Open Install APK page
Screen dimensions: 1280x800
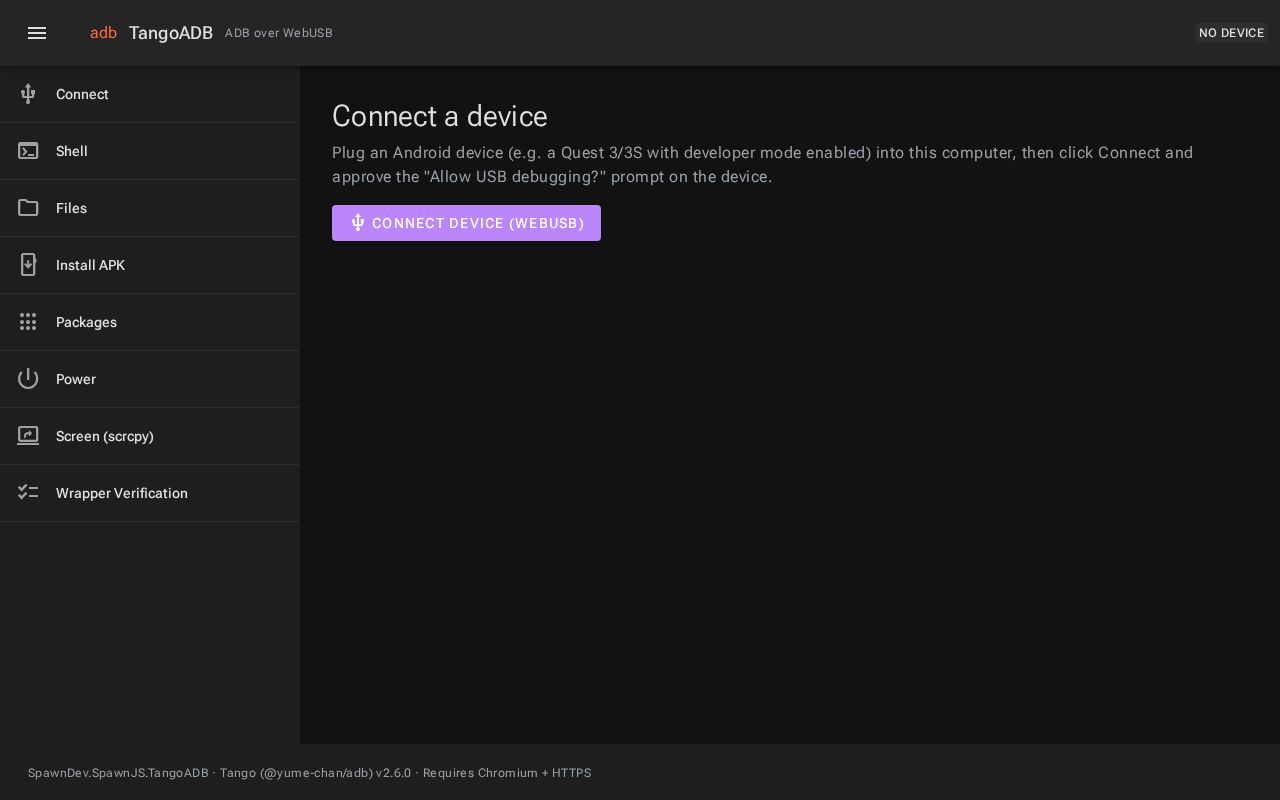[x=150, y=265]
